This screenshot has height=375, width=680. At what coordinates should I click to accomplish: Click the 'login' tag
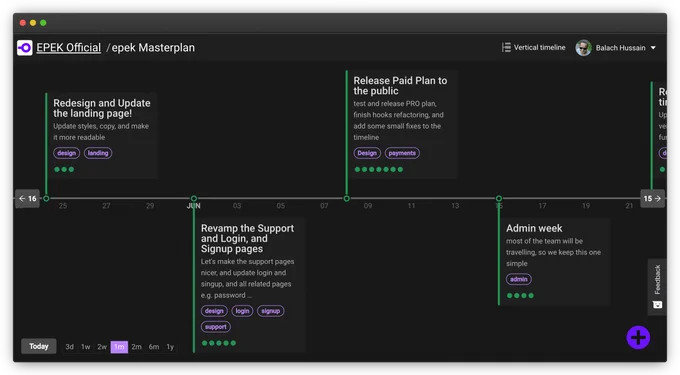[x=242, y=311]
